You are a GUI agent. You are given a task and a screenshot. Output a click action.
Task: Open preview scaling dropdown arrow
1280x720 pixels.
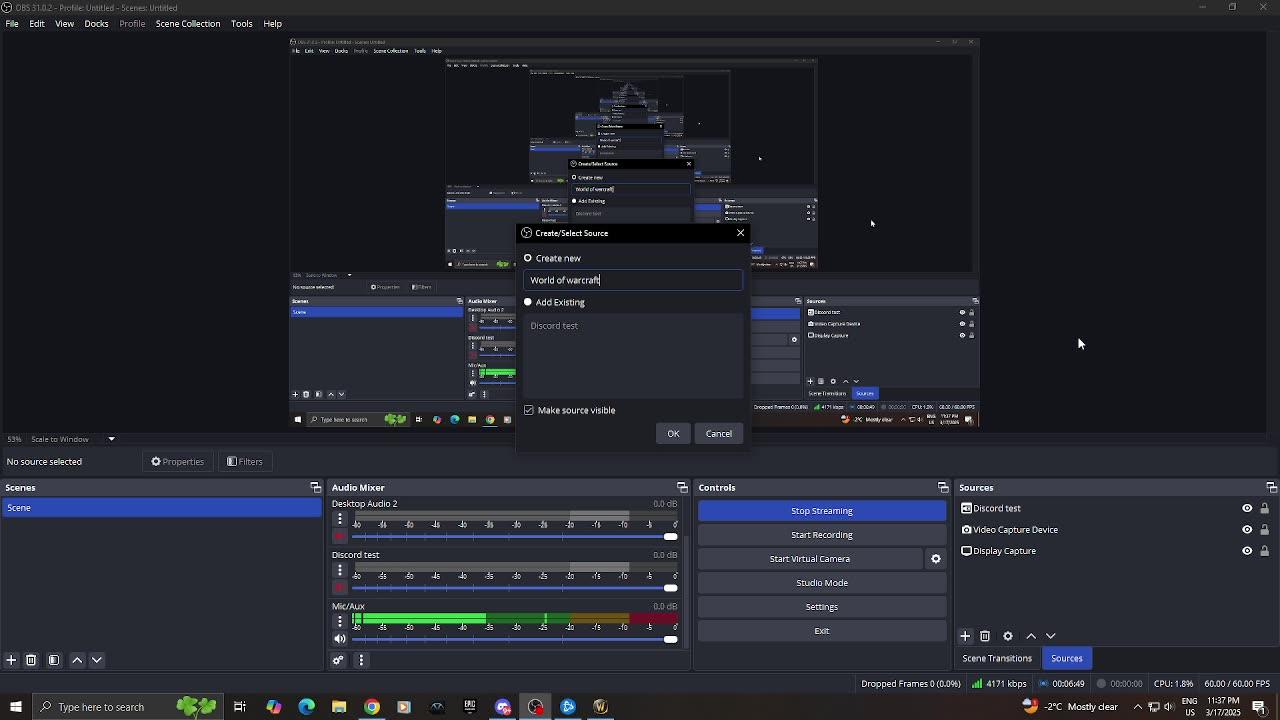pyautogui.click(x=111, y=439)
